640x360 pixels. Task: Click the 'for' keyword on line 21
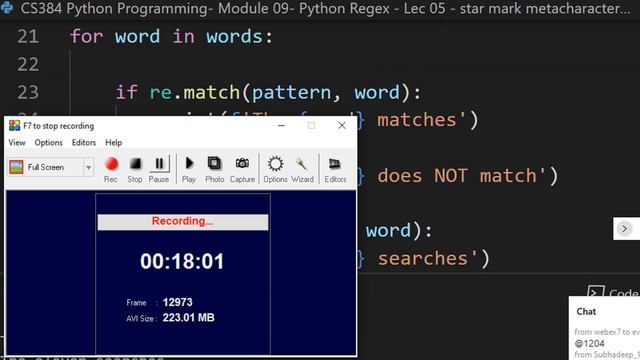pos(87,37)
